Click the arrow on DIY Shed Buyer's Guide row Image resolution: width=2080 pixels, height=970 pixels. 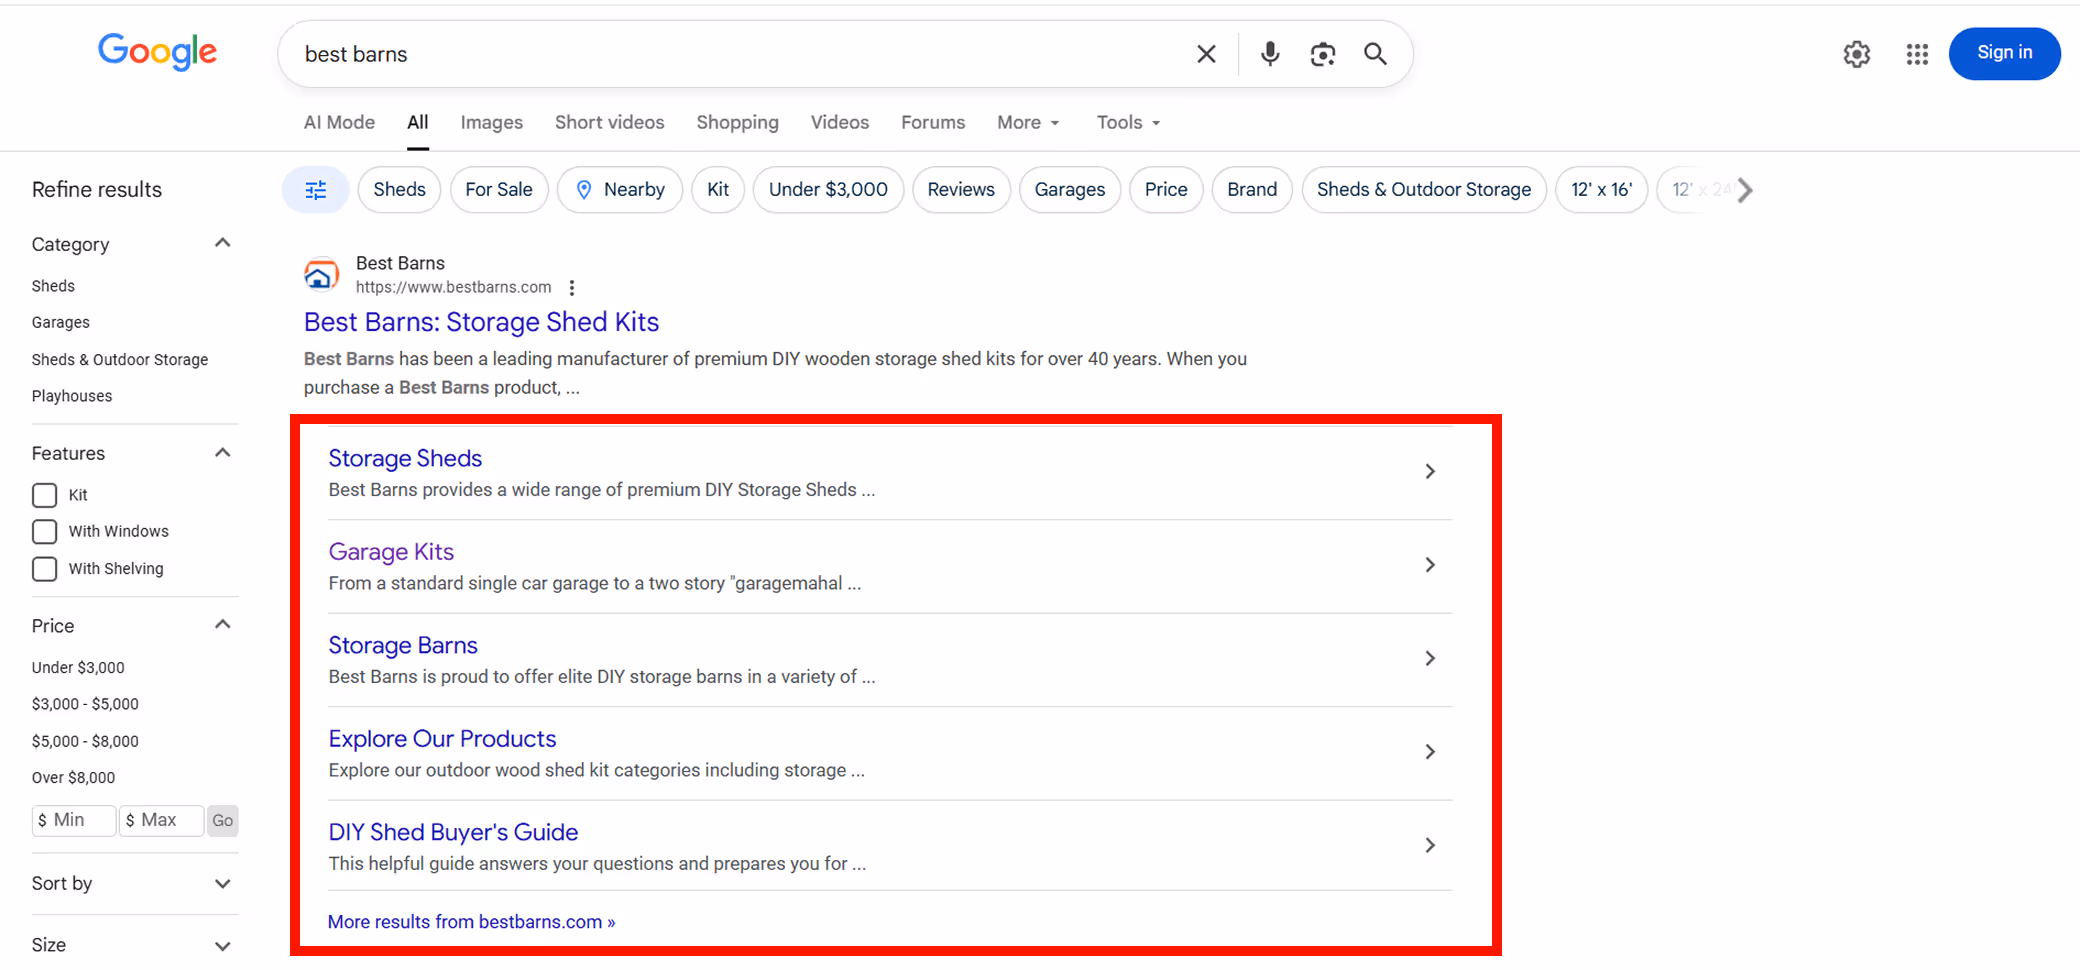(1430, 845)
